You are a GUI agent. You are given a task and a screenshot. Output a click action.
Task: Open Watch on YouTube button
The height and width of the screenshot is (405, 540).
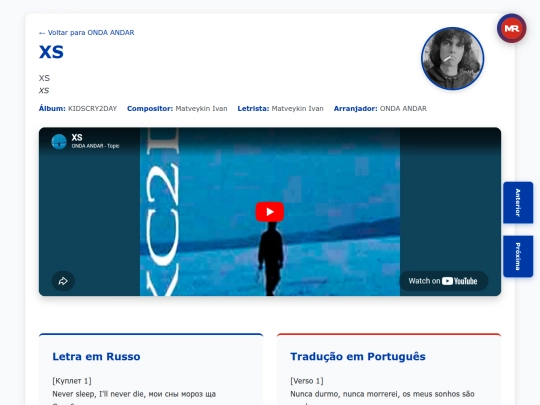444,281
